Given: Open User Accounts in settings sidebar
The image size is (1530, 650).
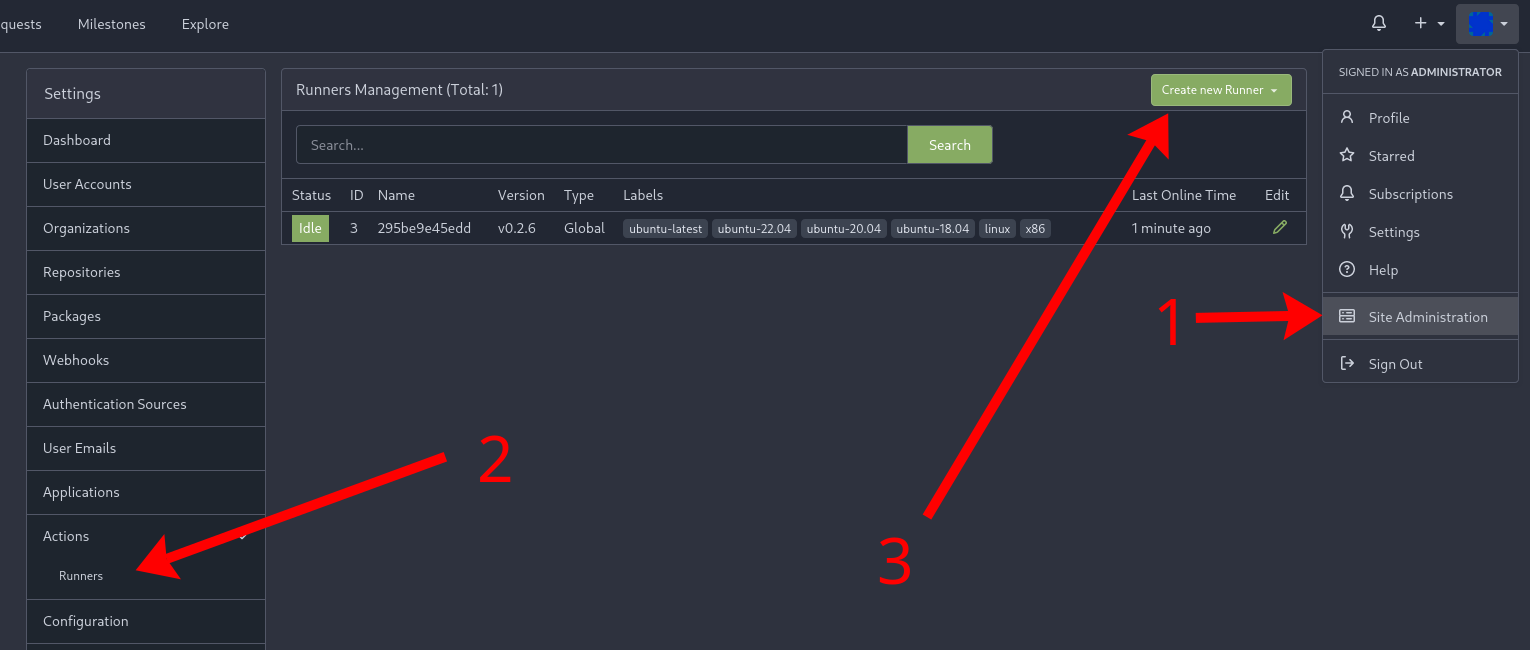Looking at the screenshot, I should (x=87, y=184).
